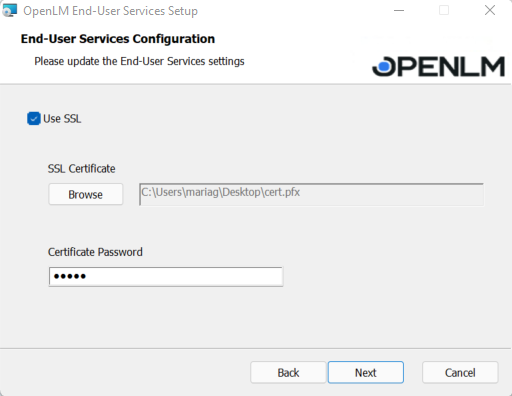The height and width of the screenshot is (396, 512).
Task: Click the OpenLM logo
Action: tap(438, 66)
